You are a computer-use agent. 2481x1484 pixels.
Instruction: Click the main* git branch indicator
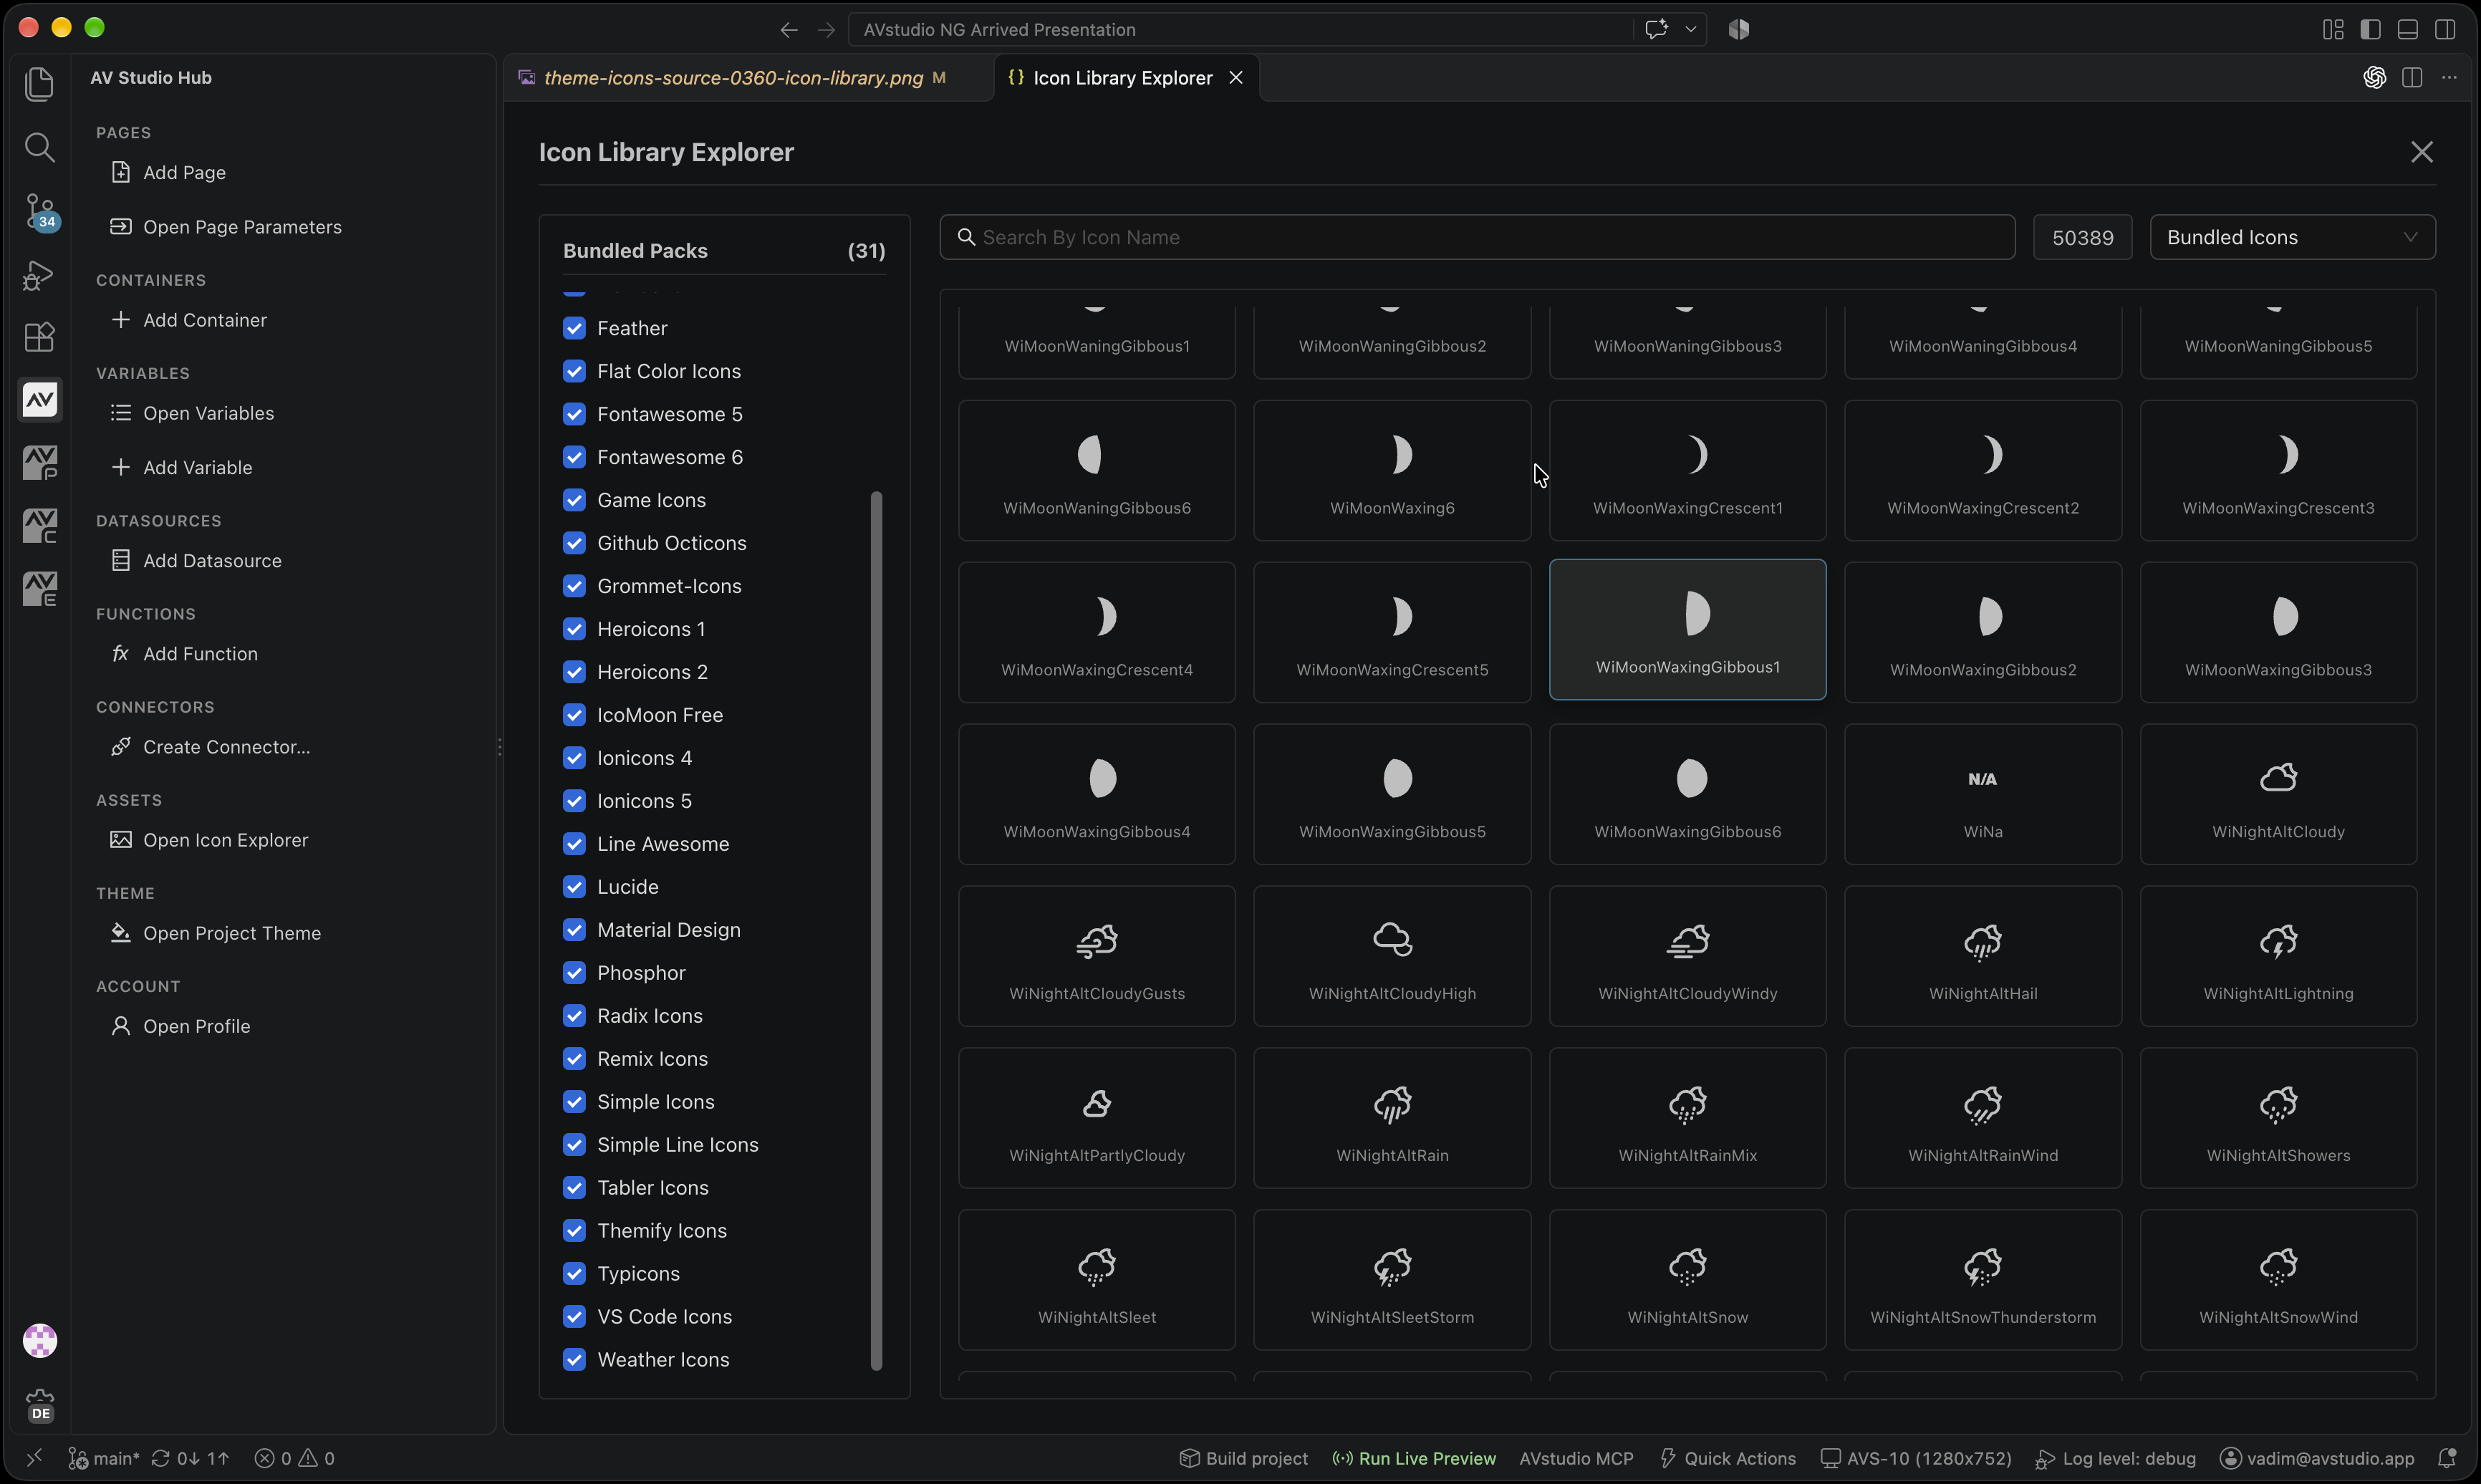104,1458
